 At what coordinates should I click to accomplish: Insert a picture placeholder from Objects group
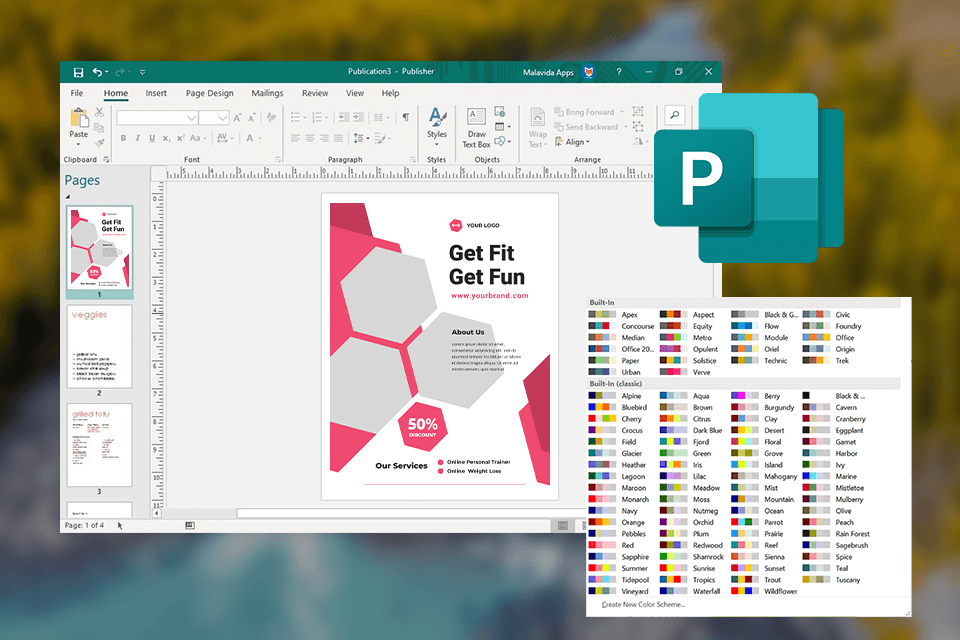pos(500,111)
